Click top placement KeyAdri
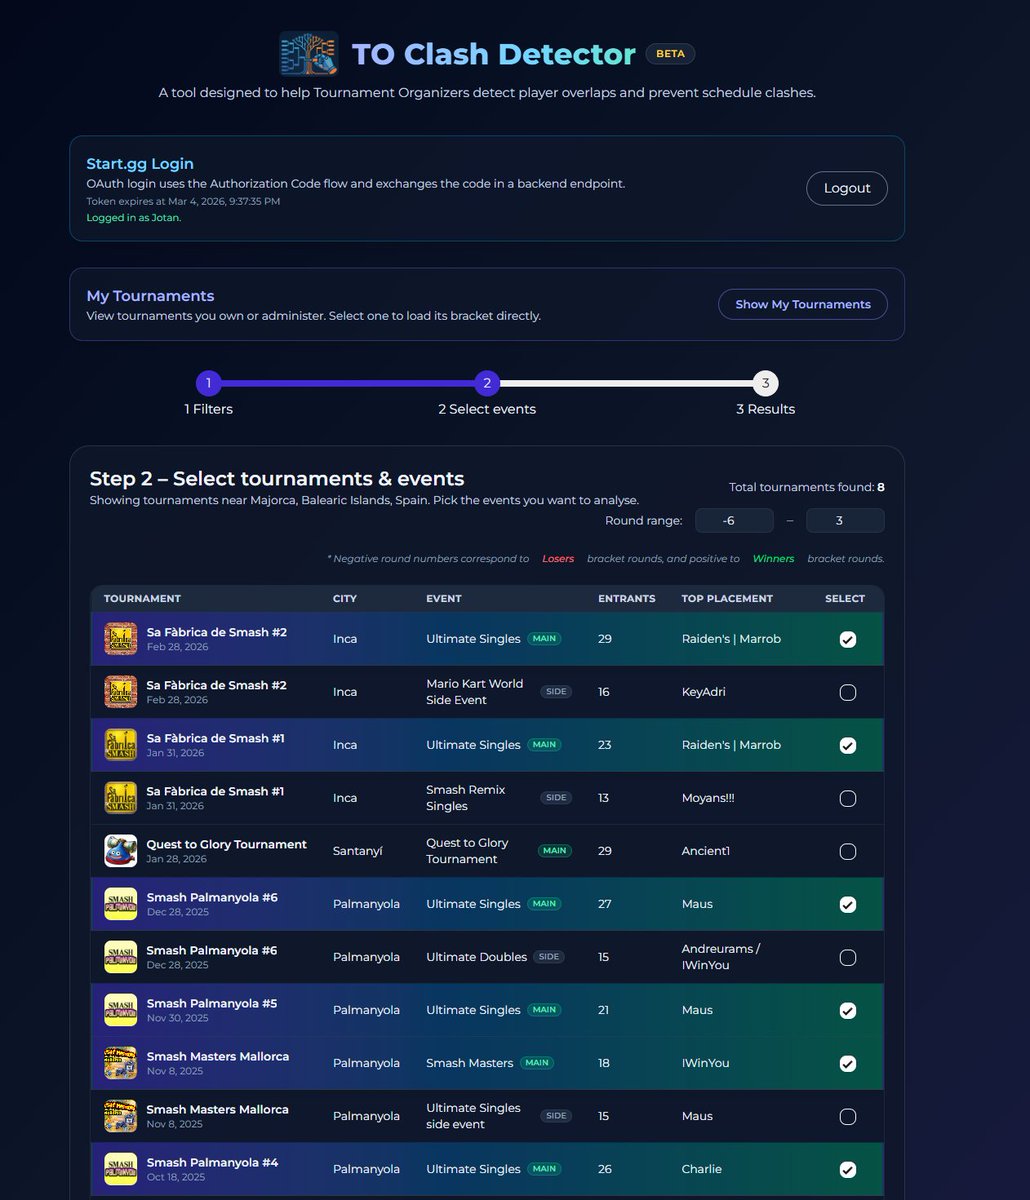Screen dimensions: 1030x1200 point(706,692)
